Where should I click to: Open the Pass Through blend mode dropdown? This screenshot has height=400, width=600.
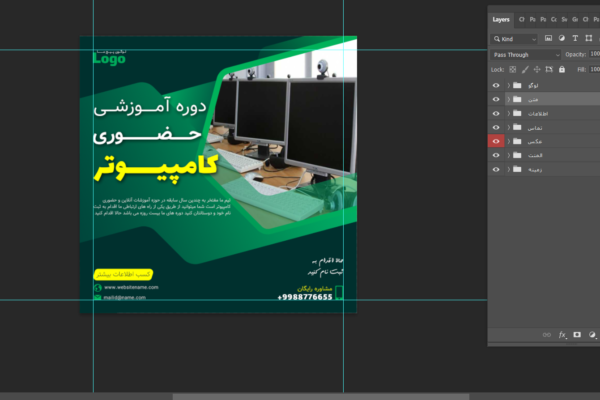pyautogui.click(x=523, y=54)
